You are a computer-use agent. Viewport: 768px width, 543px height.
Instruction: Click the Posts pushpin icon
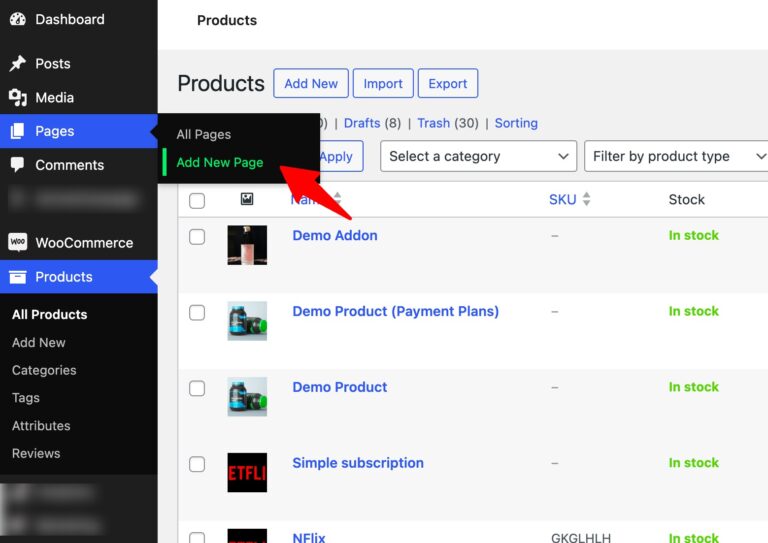[x=17, y=63]
